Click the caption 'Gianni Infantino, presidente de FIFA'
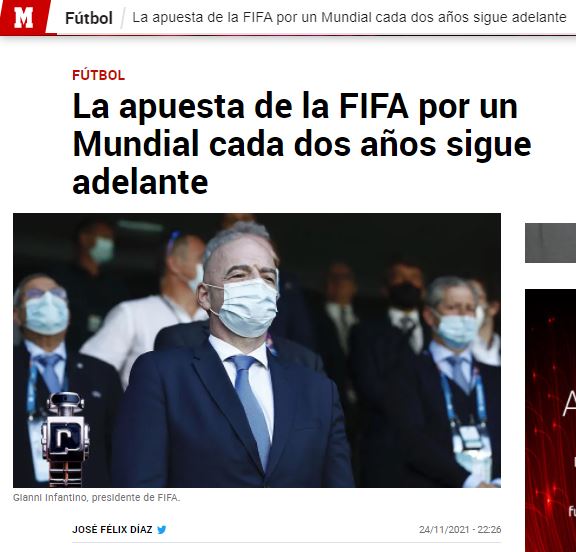The width and height of the screenshot is (576, 552). coord(97,498)
